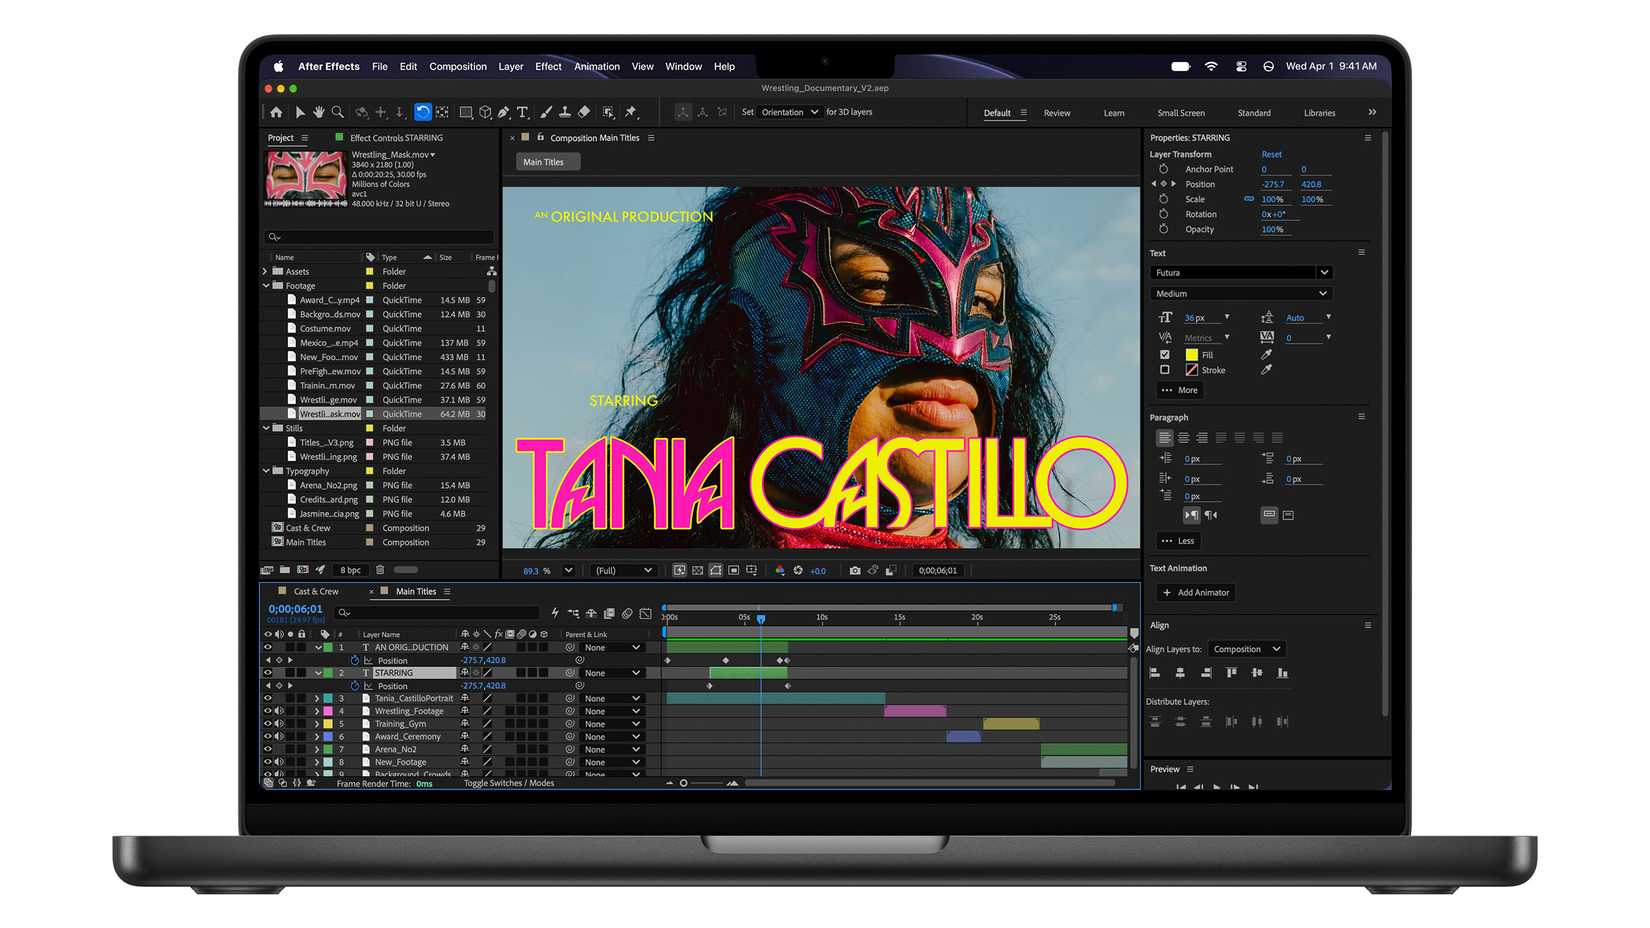Expand the Wrestling_Footage layer properties
1650x928 pixels.
[317, 711]
